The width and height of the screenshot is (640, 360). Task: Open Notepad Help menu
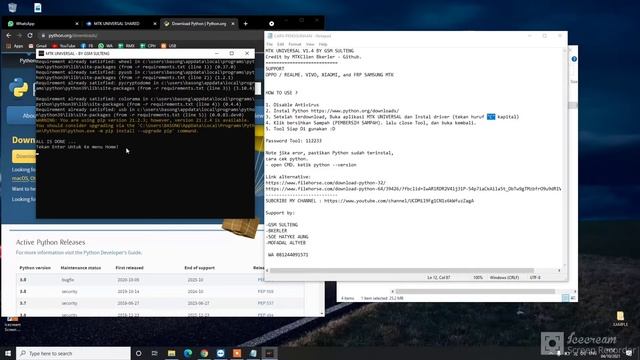click(323, 44)
